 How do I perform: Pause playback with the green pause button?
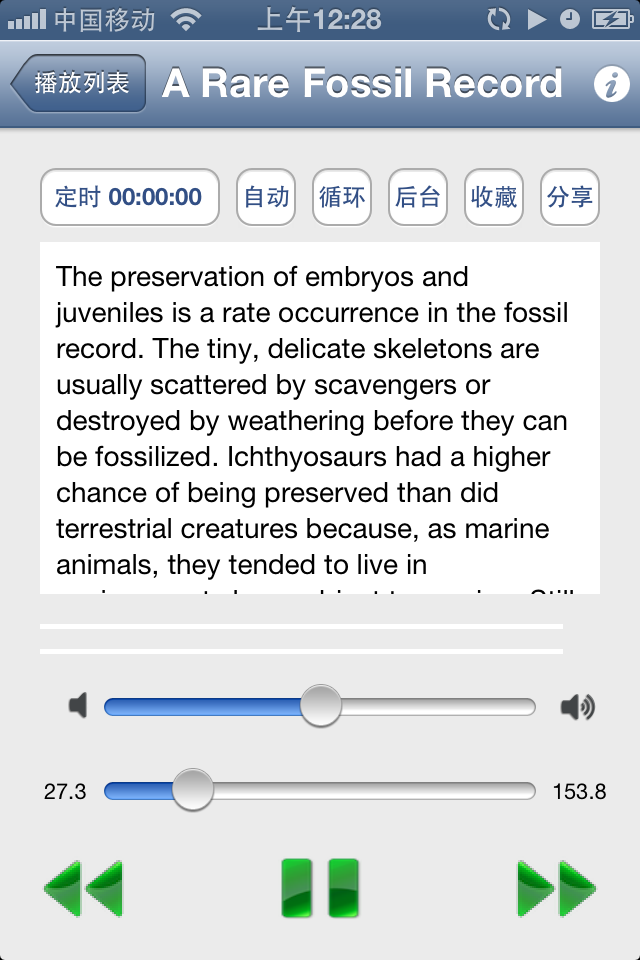320,887
